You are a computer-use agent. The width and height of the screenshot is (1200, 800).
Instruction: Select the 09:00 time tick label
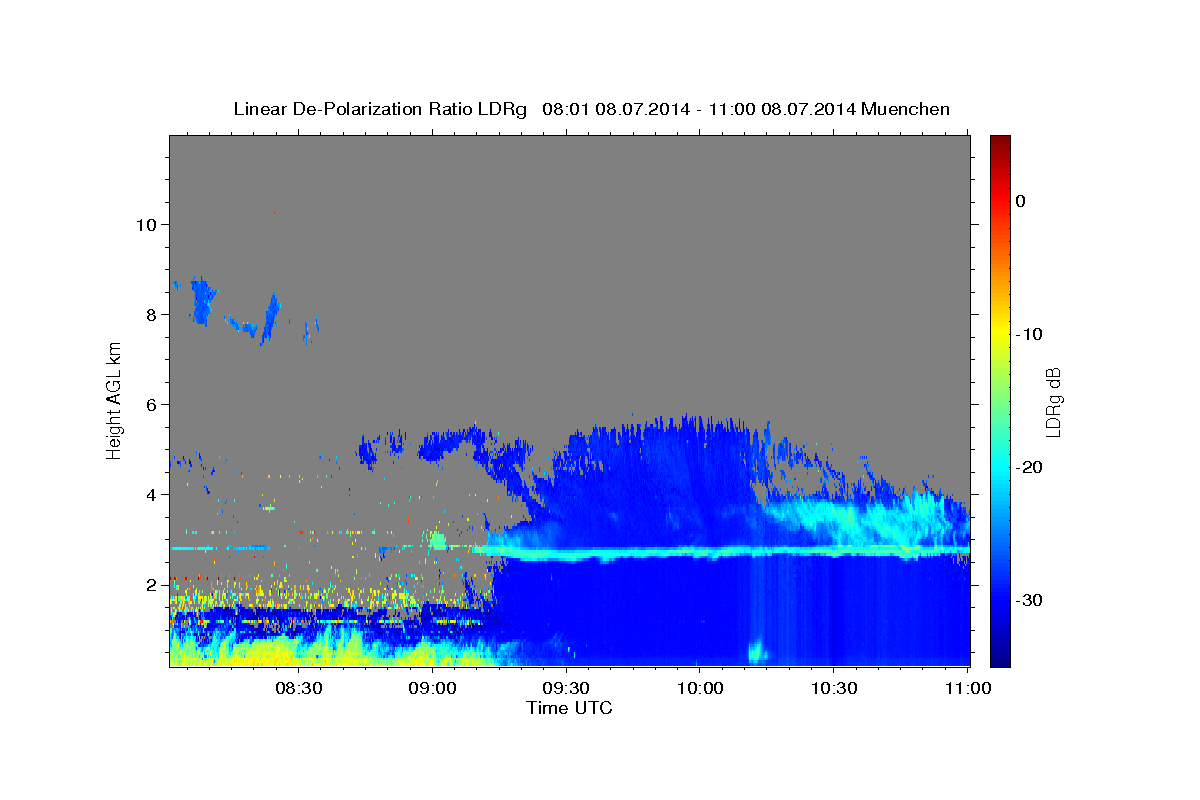[433, 689]
